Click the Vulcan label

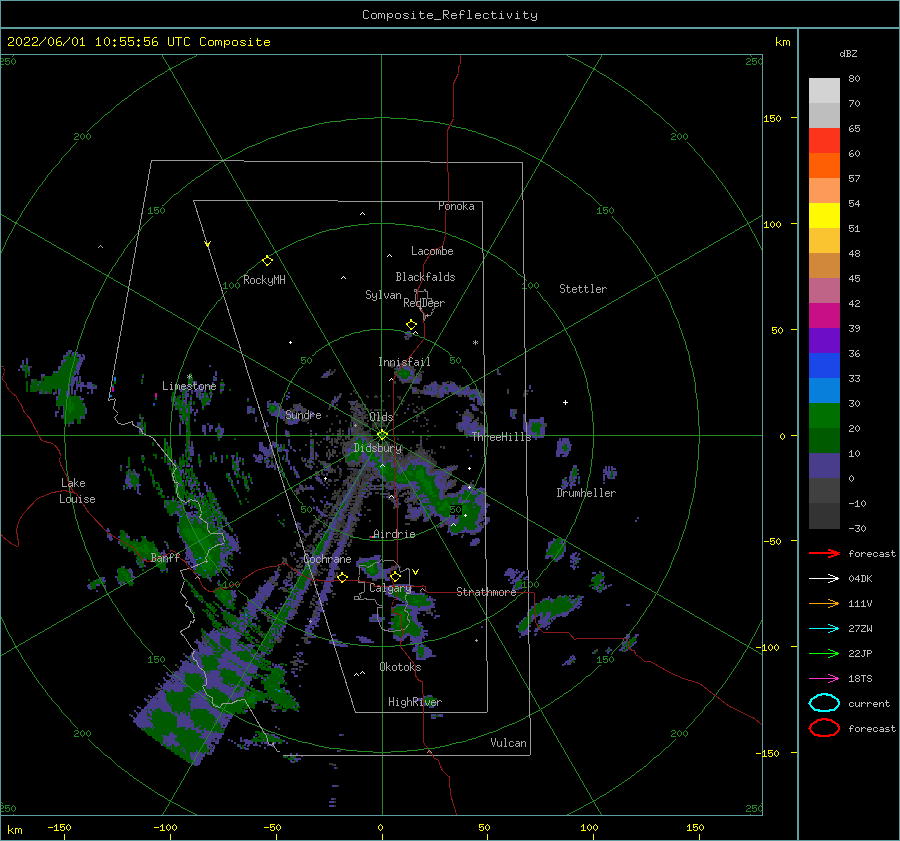click(x=509, y=743)
